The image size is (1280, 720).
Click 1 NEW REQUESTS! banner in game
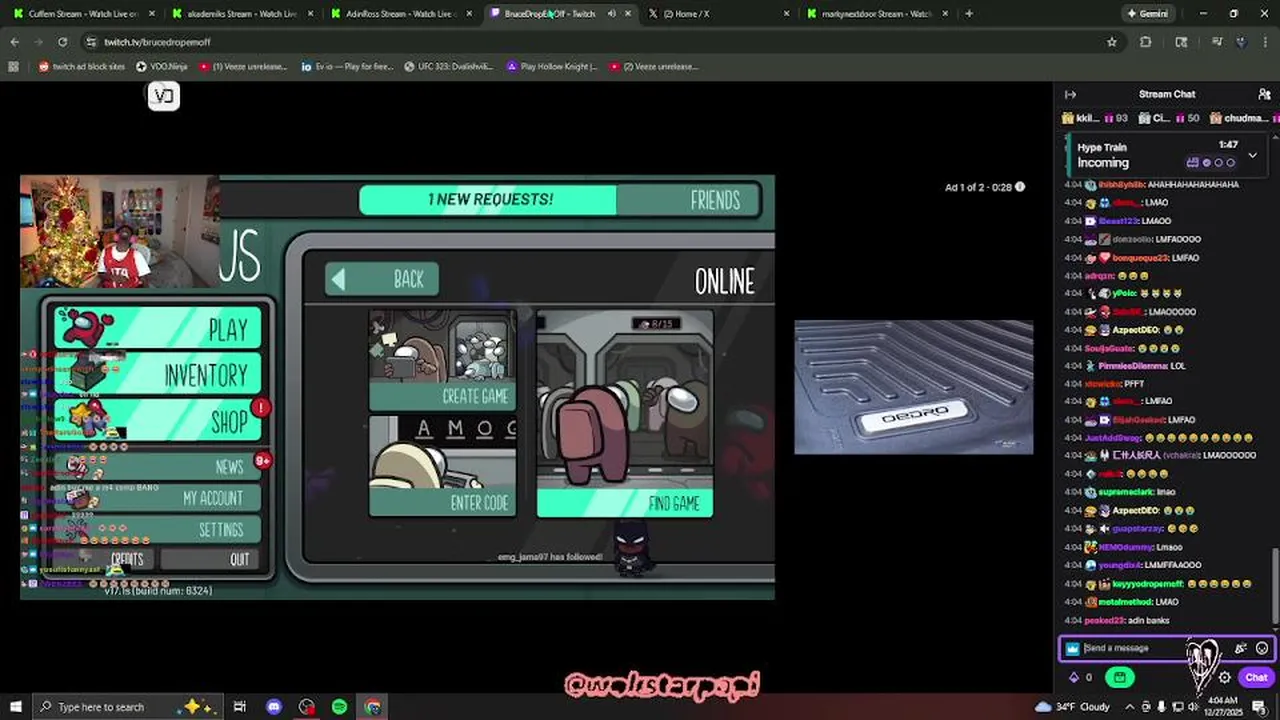488,200
